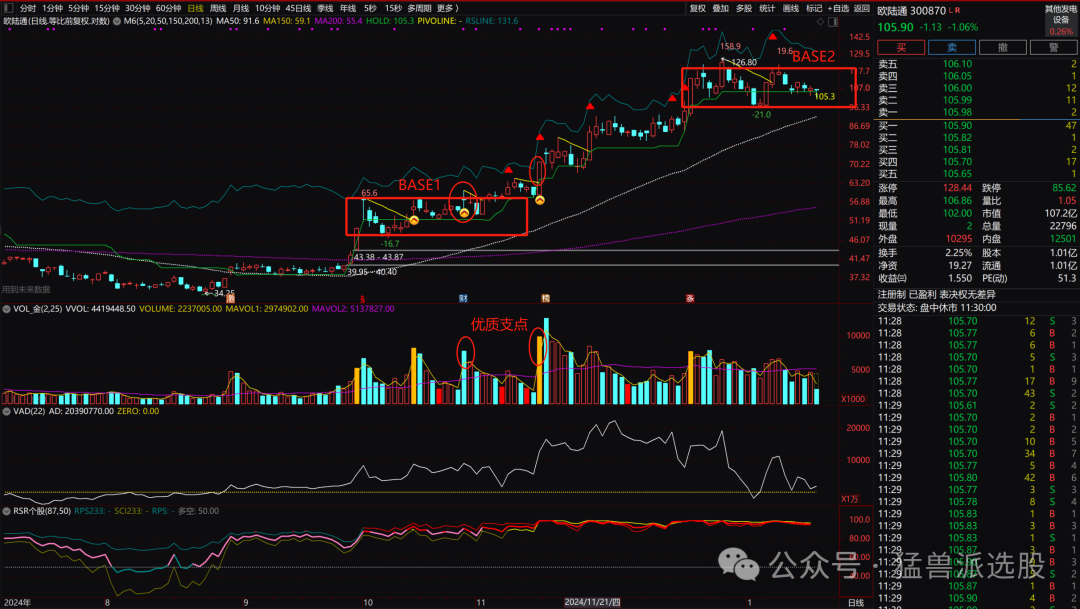Switch to 60分钟 timeframe
This screenshot has width=1080, height=609.
click(168, 8)
